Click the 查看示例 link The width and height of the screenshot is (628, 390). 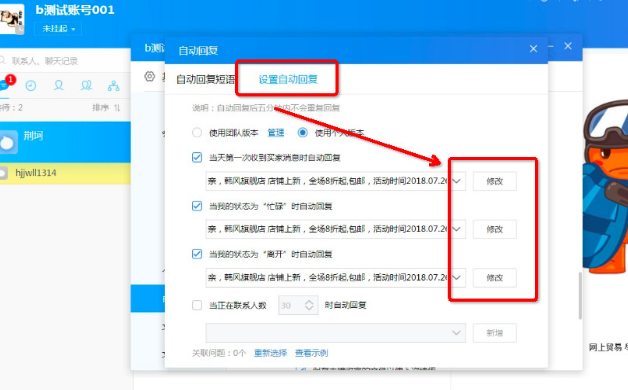click(312, 353)
